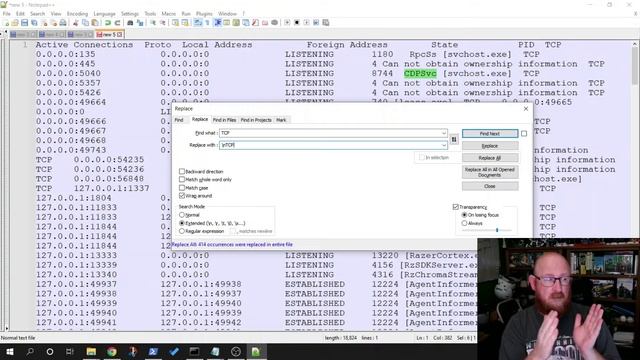
Task: Select the new 5 document tab
Action: pos(109,35)
